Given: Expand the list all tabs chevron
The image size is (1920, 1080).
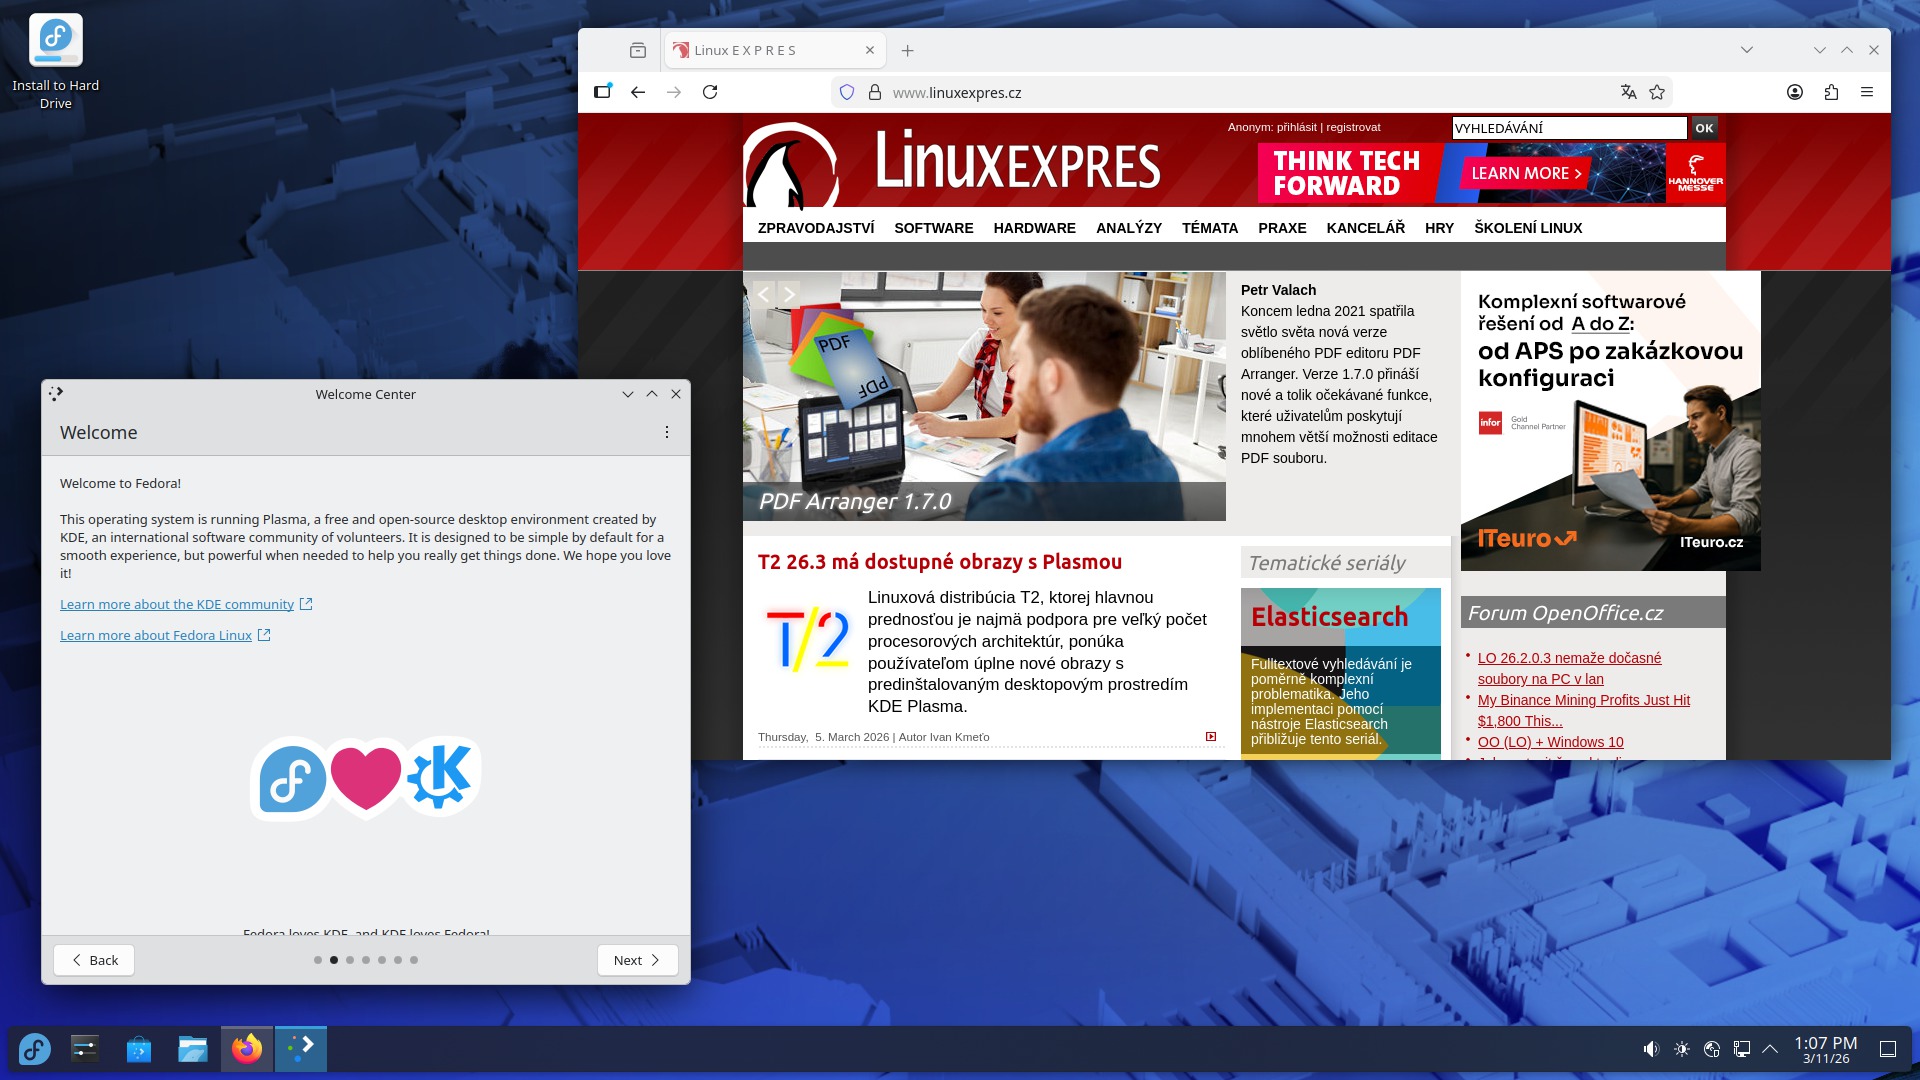Looking at the screenshot, I should click(x=1747, y=50).
